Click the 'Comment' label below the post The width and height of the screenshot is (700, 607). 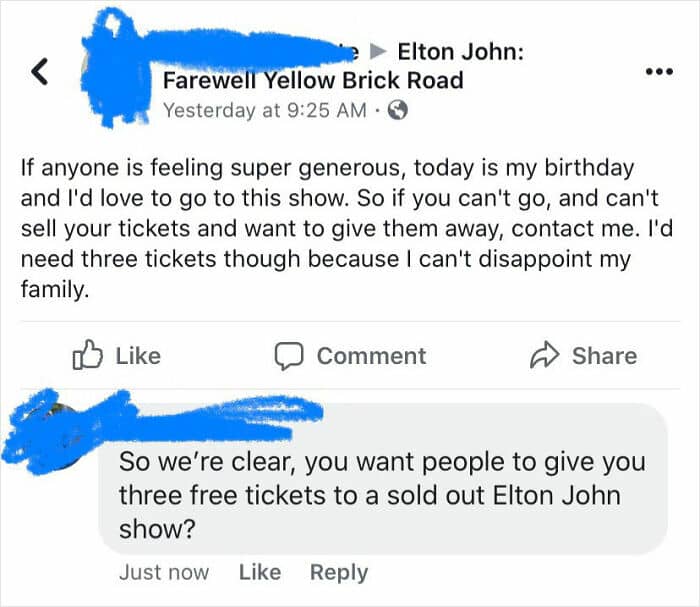pos(371,356)
